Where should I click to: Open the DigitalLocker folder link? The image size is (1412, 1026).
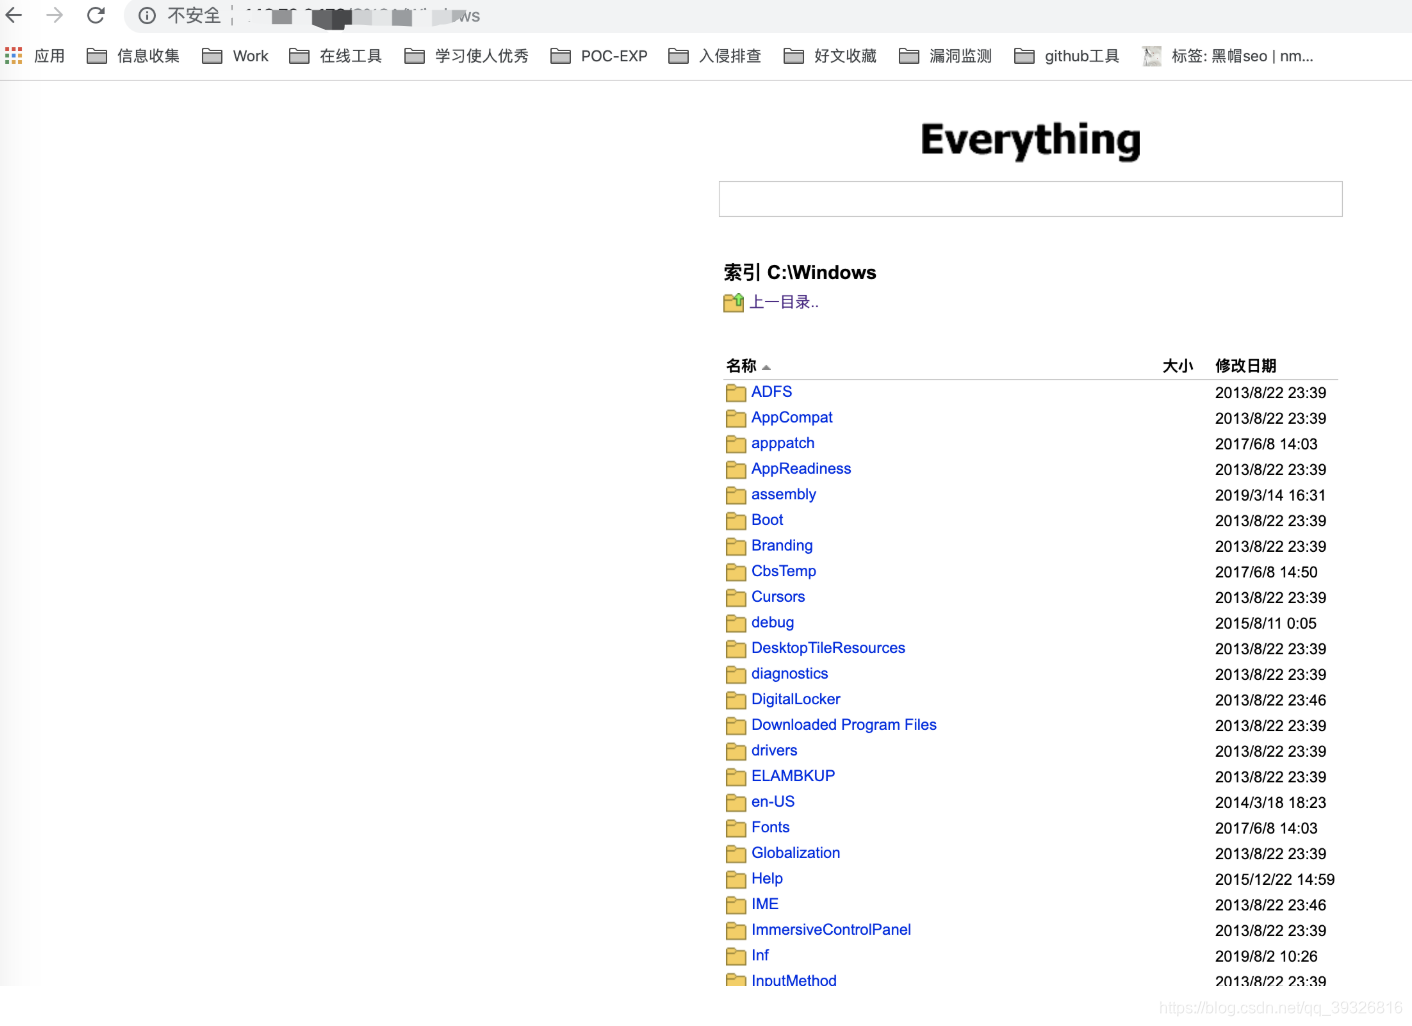(x=796, y=699)
